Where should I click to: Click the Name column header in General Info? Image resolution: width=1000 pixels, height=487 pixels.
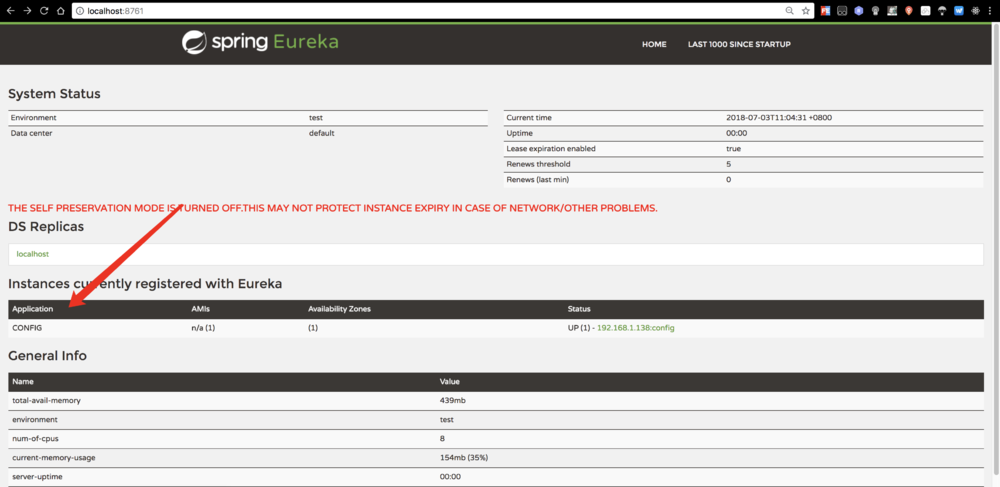[23, 382]
